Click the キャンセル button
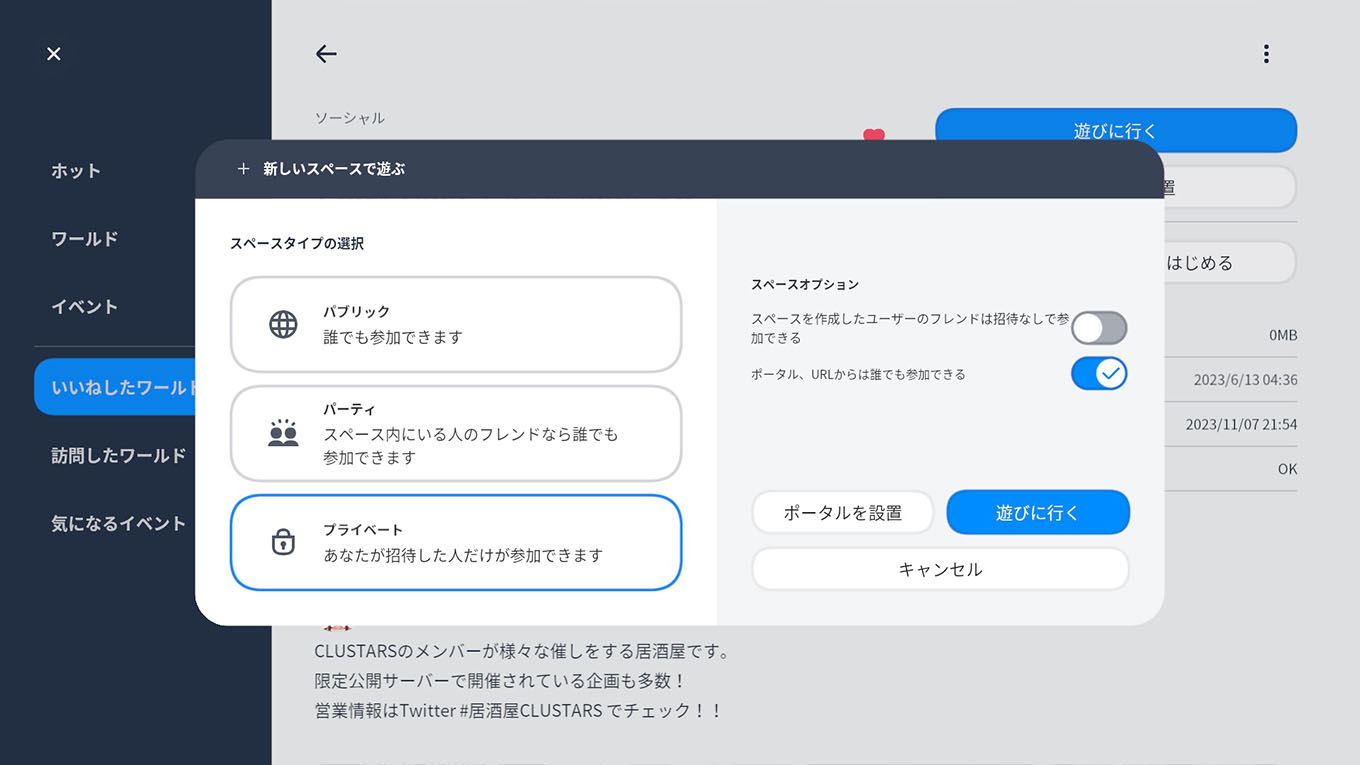The image size is (1360, 765). click(x=940, y=569)
